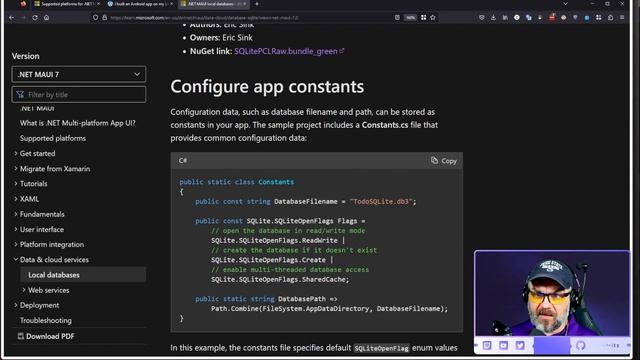The height and width of the screenshot is (360, 640).
Task: Click the filter funnel icon in sidebar
Action: (x=20, y=95)
